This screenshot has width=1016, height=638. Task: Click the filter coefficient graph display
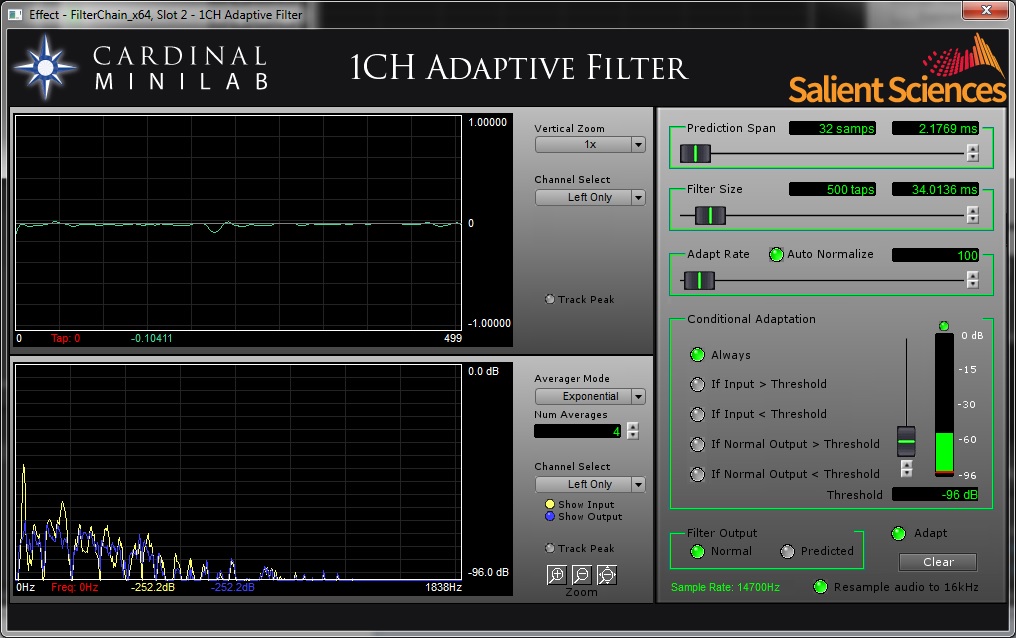click(238, 223)
